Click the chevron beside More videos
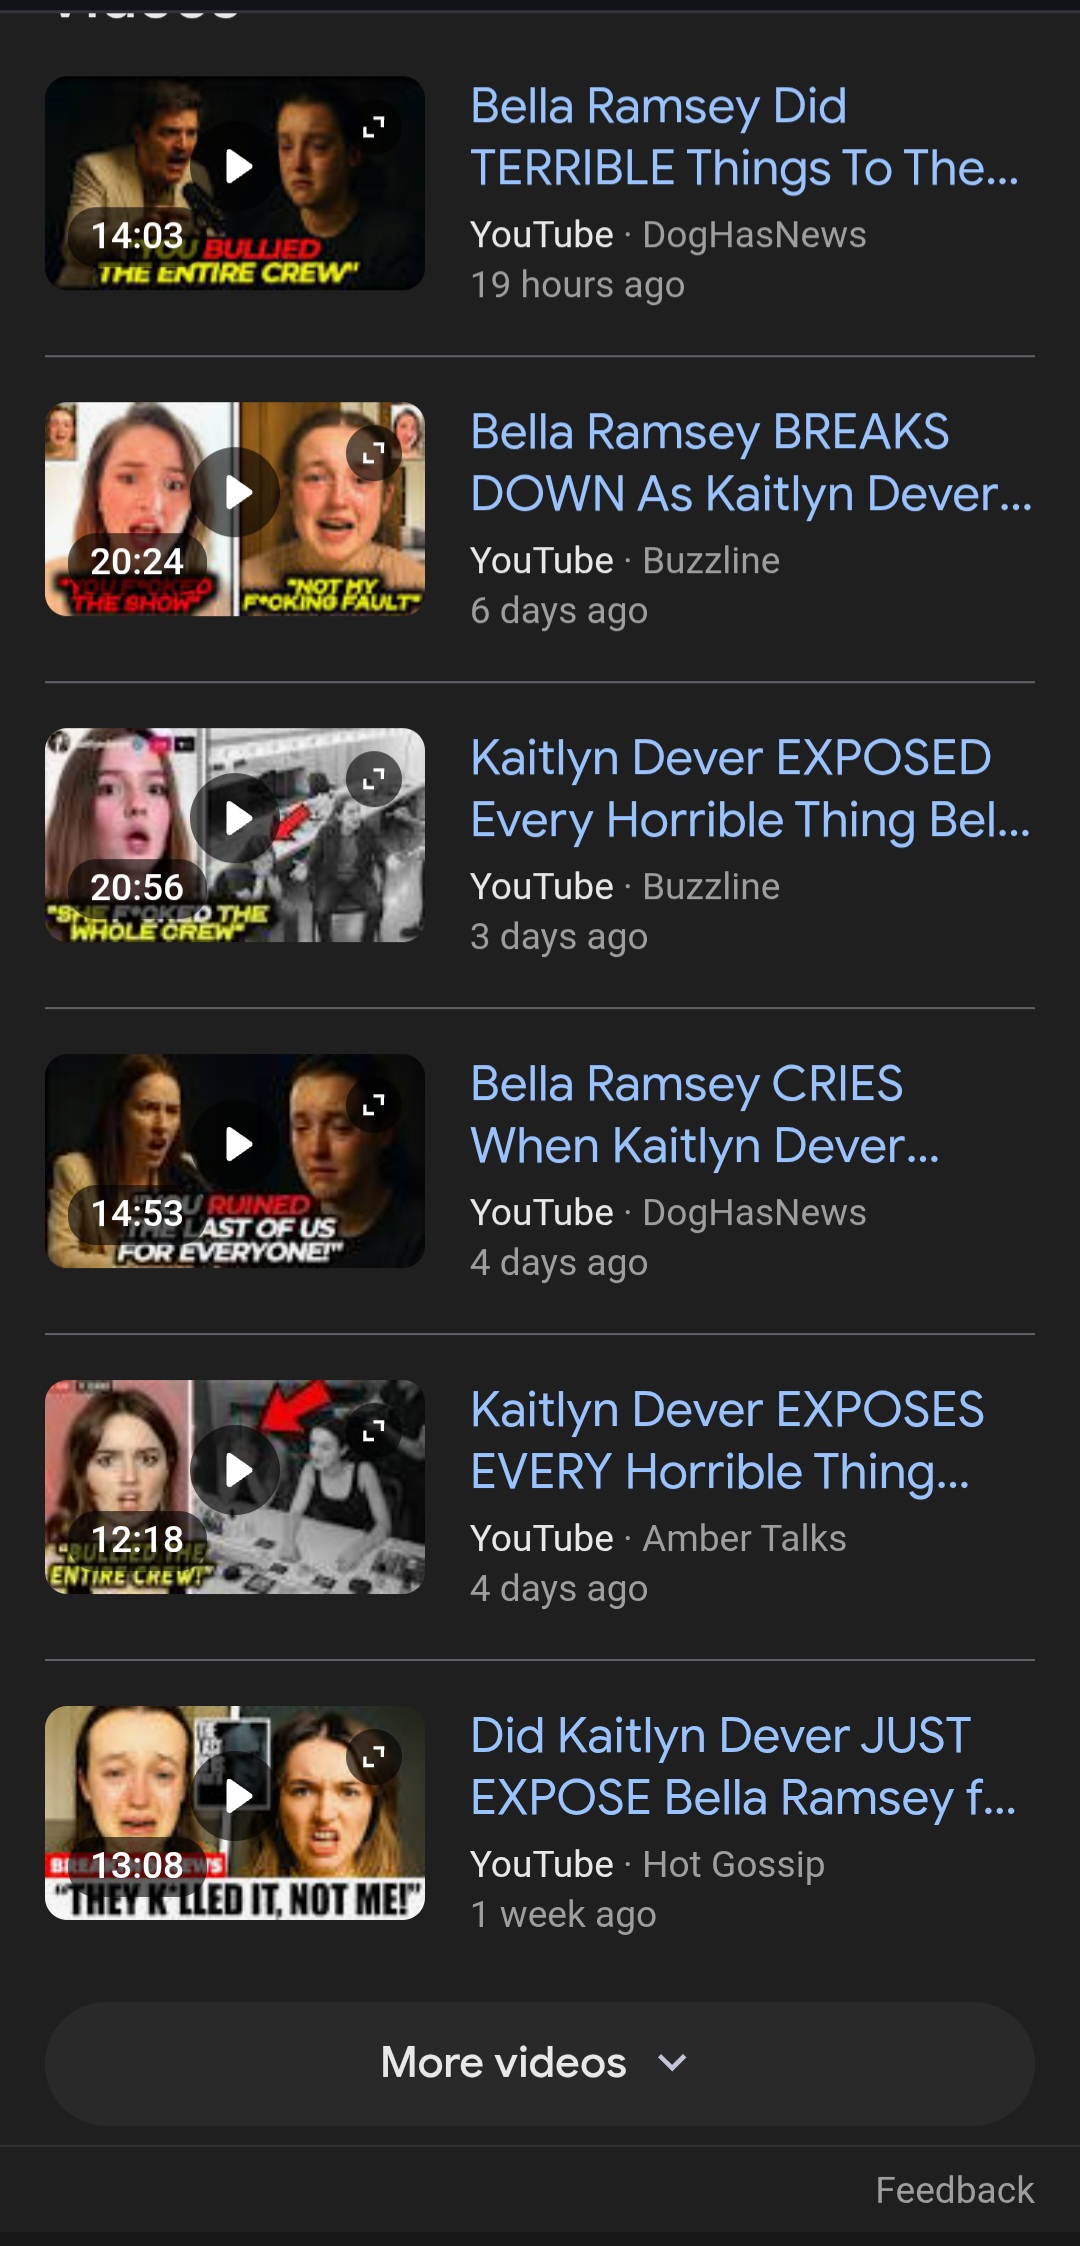 [x=673, y=2063]
